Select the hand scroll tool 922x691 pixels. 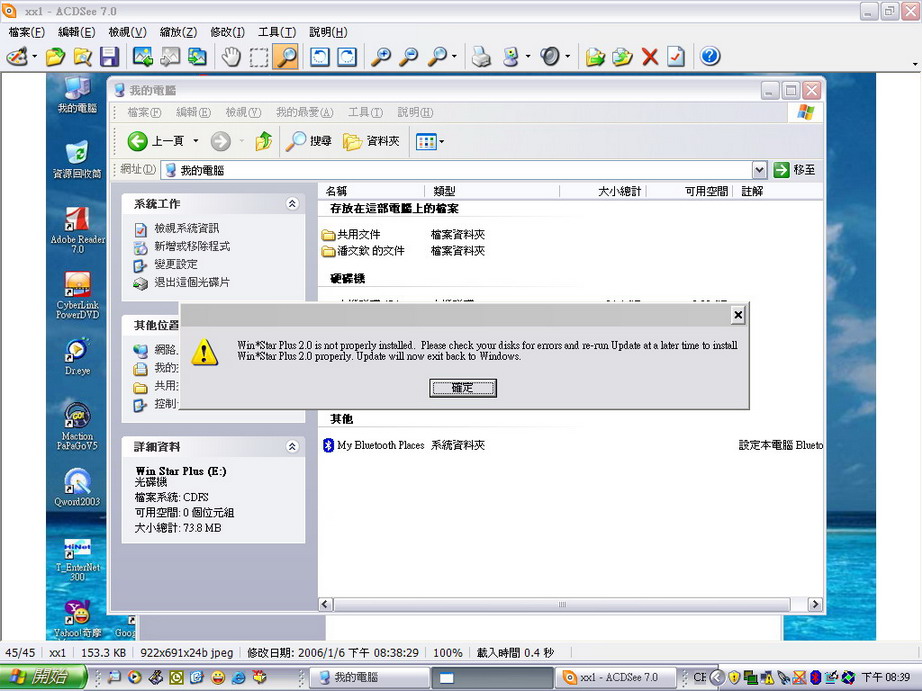tap(231, 56)
